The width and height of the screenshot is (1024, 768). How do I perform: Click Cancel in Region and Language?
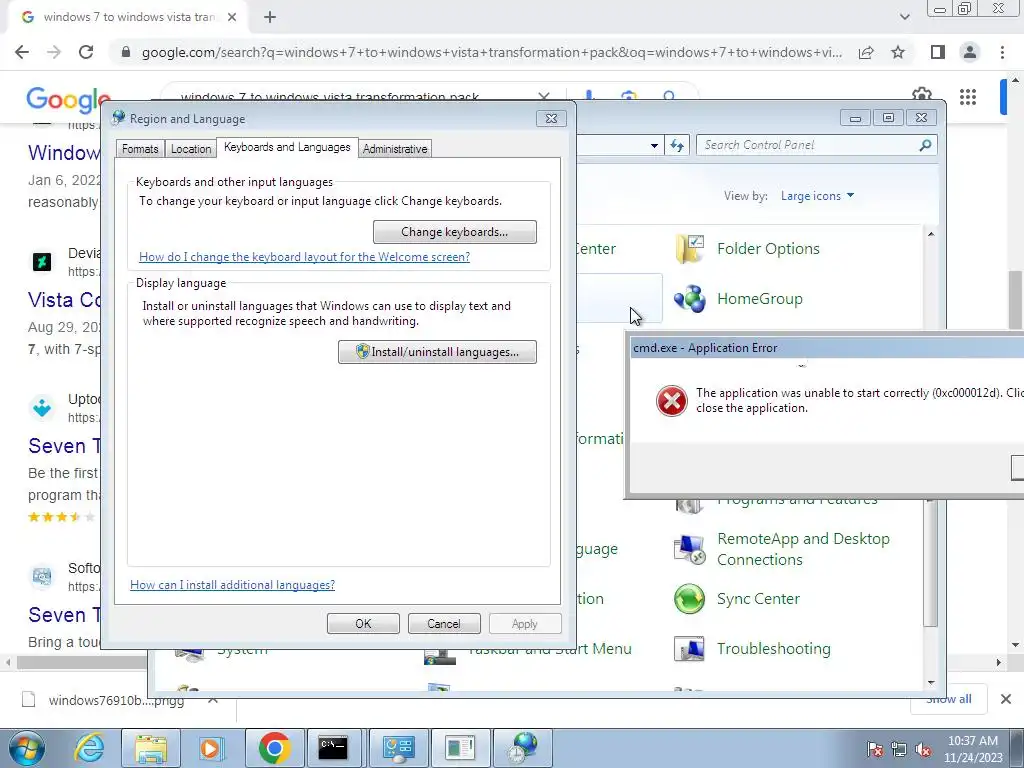pyautogui.click(x=444, y=624)
